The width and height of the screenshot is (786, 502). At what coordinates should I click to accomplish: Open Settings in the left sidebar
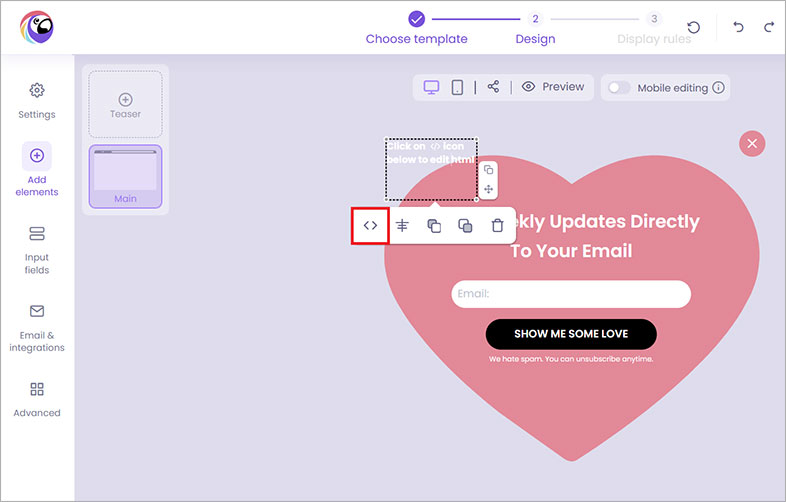point(37,100)
